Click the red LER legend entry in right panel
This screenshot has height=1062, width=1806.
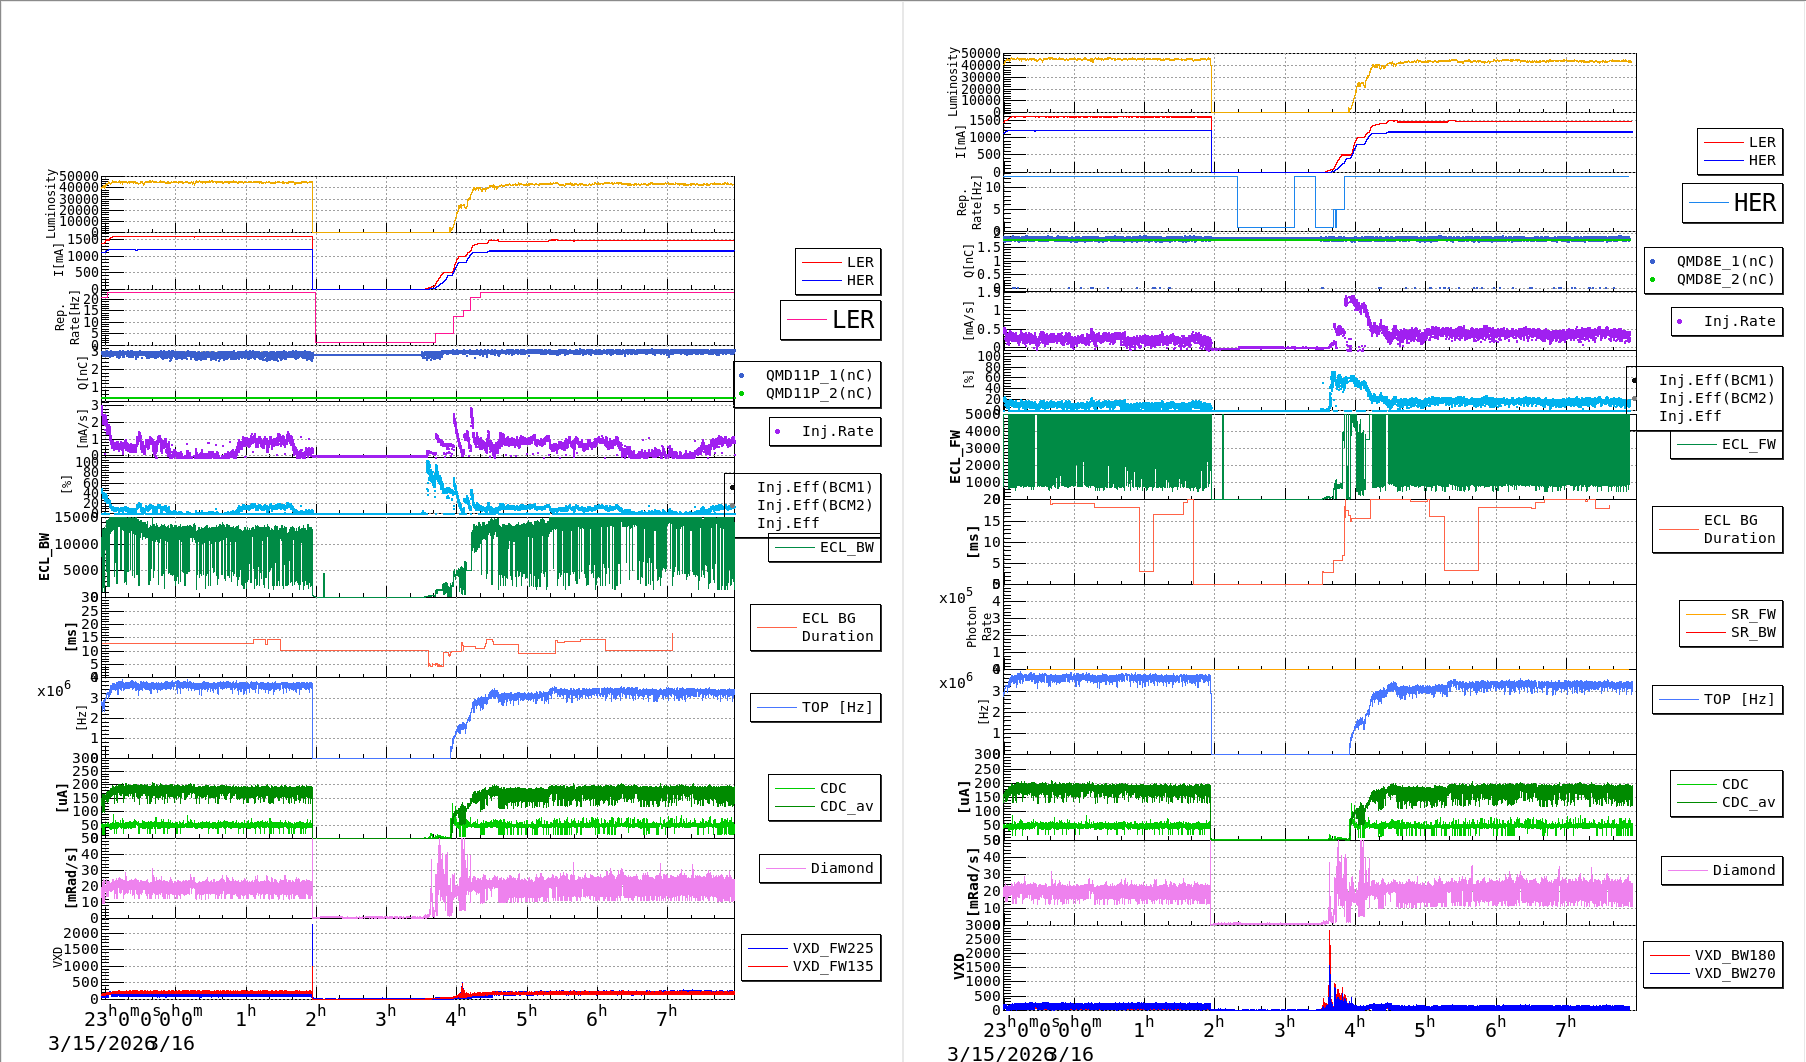pyautogui.click(x=1740, y=143)
